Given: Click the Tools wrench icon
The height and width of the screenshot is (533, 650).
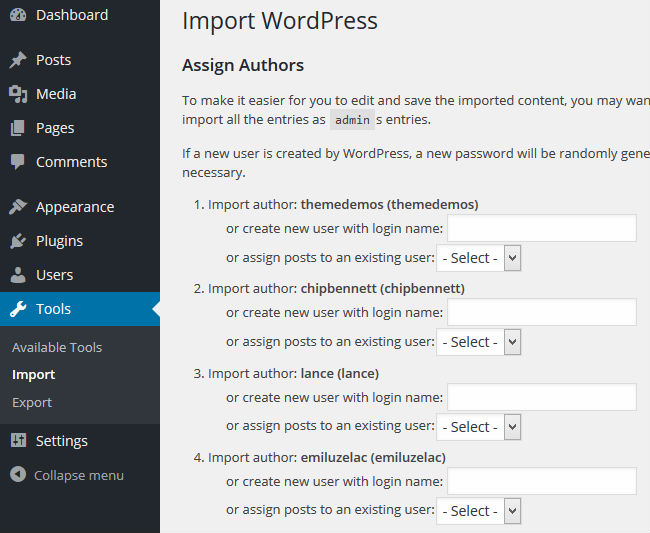Looking at the screenshot, I should pos(18,309).
